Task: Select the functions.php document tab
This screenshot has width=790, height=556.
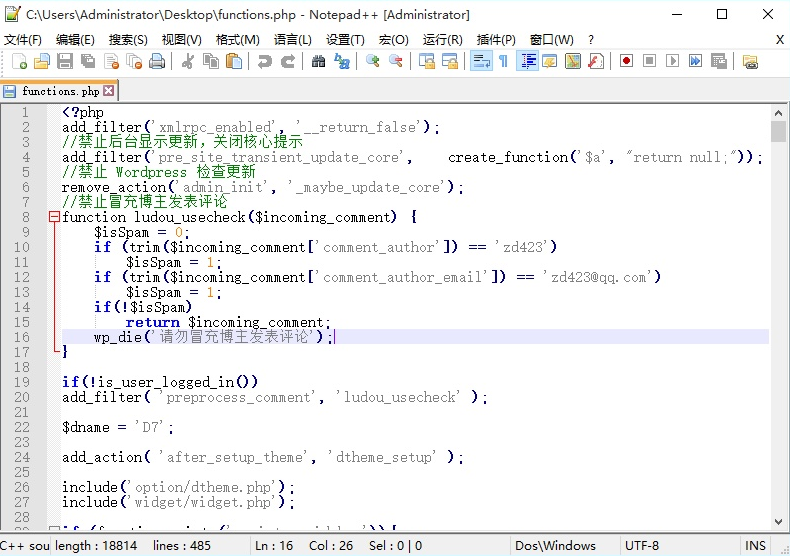Action: 60,91
